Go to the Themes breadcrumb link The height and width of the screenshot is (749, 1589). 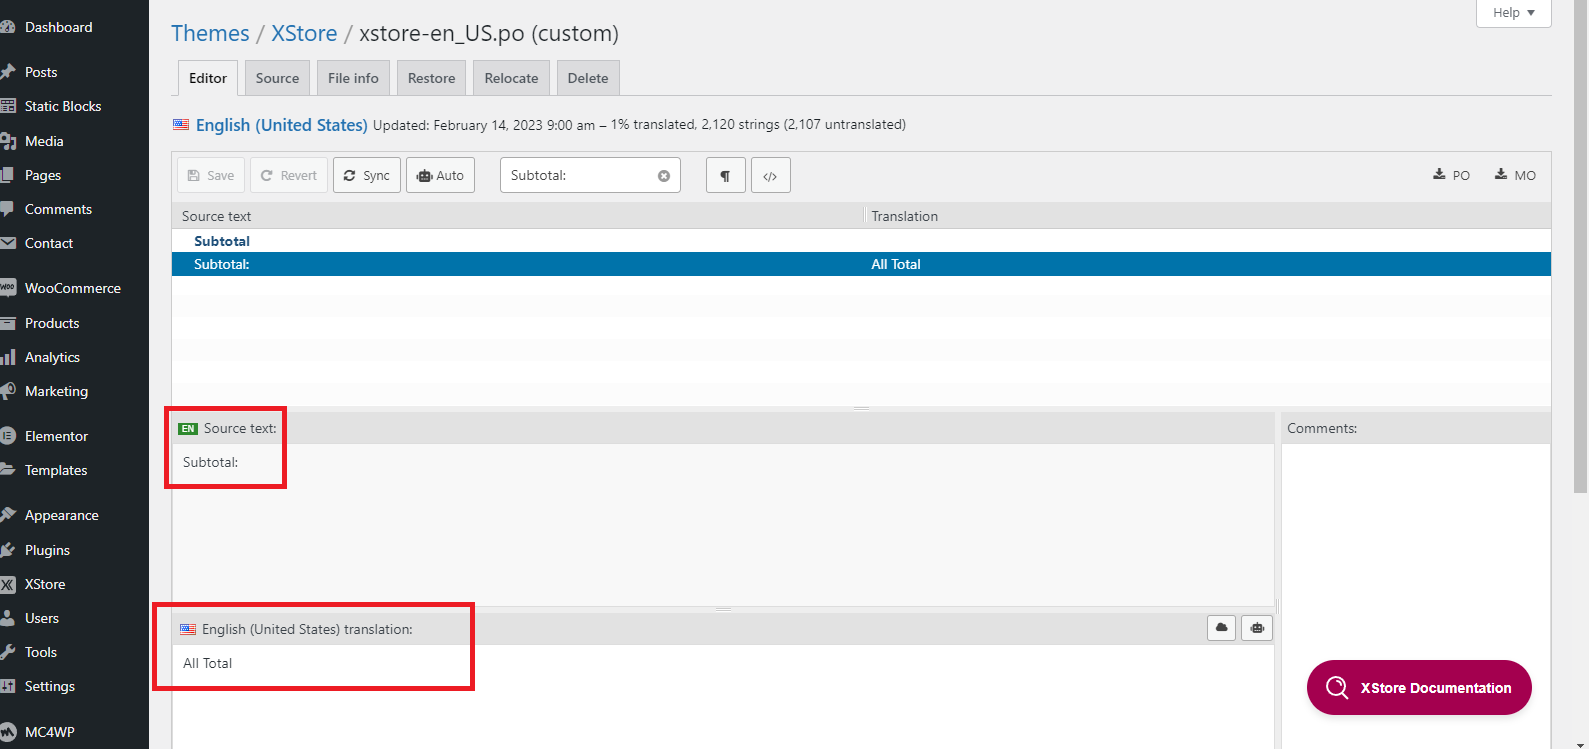click(210, 33)
